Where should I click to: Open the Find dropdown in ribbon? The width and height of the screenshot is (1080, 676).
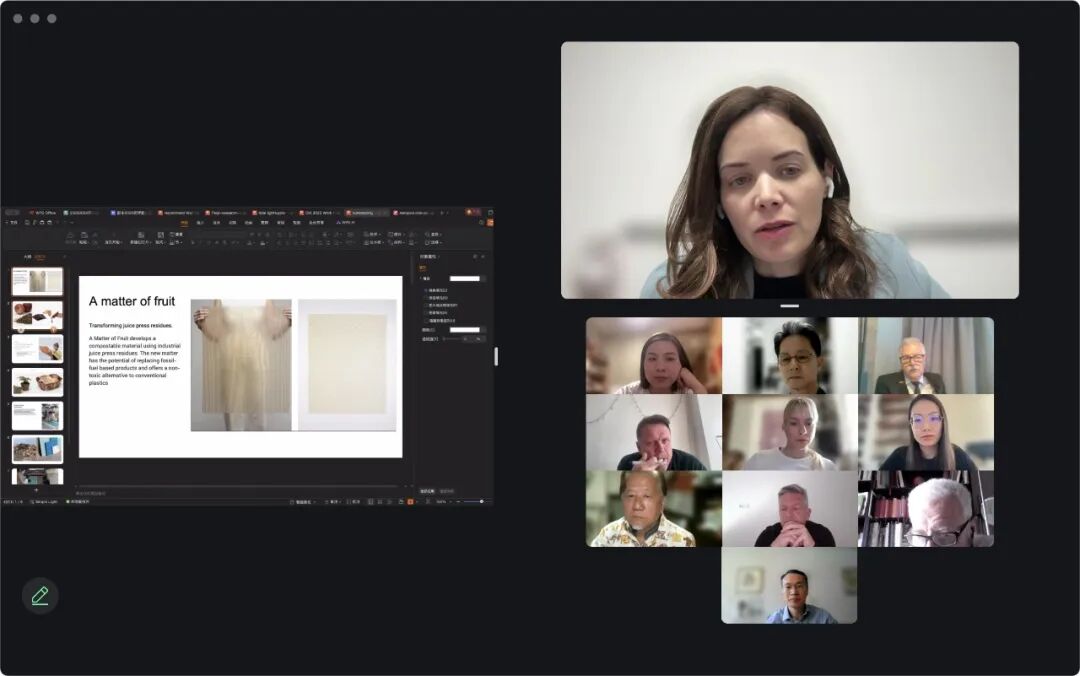(x=433, y=234)
